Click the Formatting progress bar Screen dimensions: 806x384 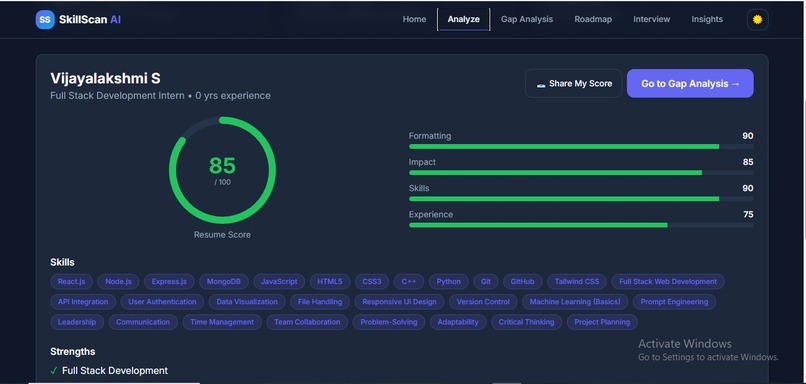coord(581,147)
